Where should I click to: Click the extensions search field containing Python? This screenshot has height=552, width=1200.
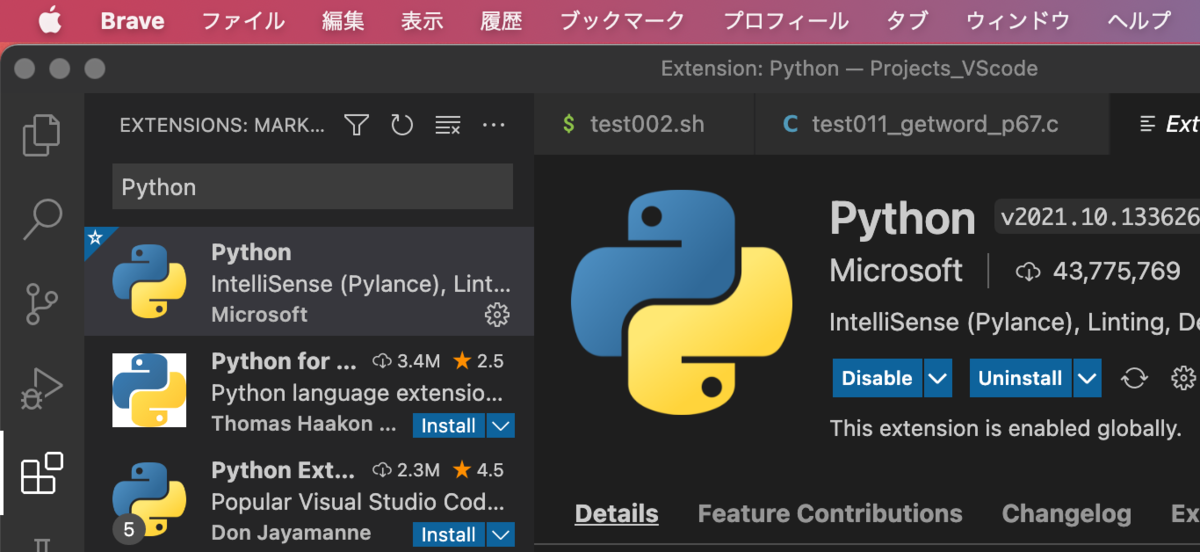(x=312, y=187)
